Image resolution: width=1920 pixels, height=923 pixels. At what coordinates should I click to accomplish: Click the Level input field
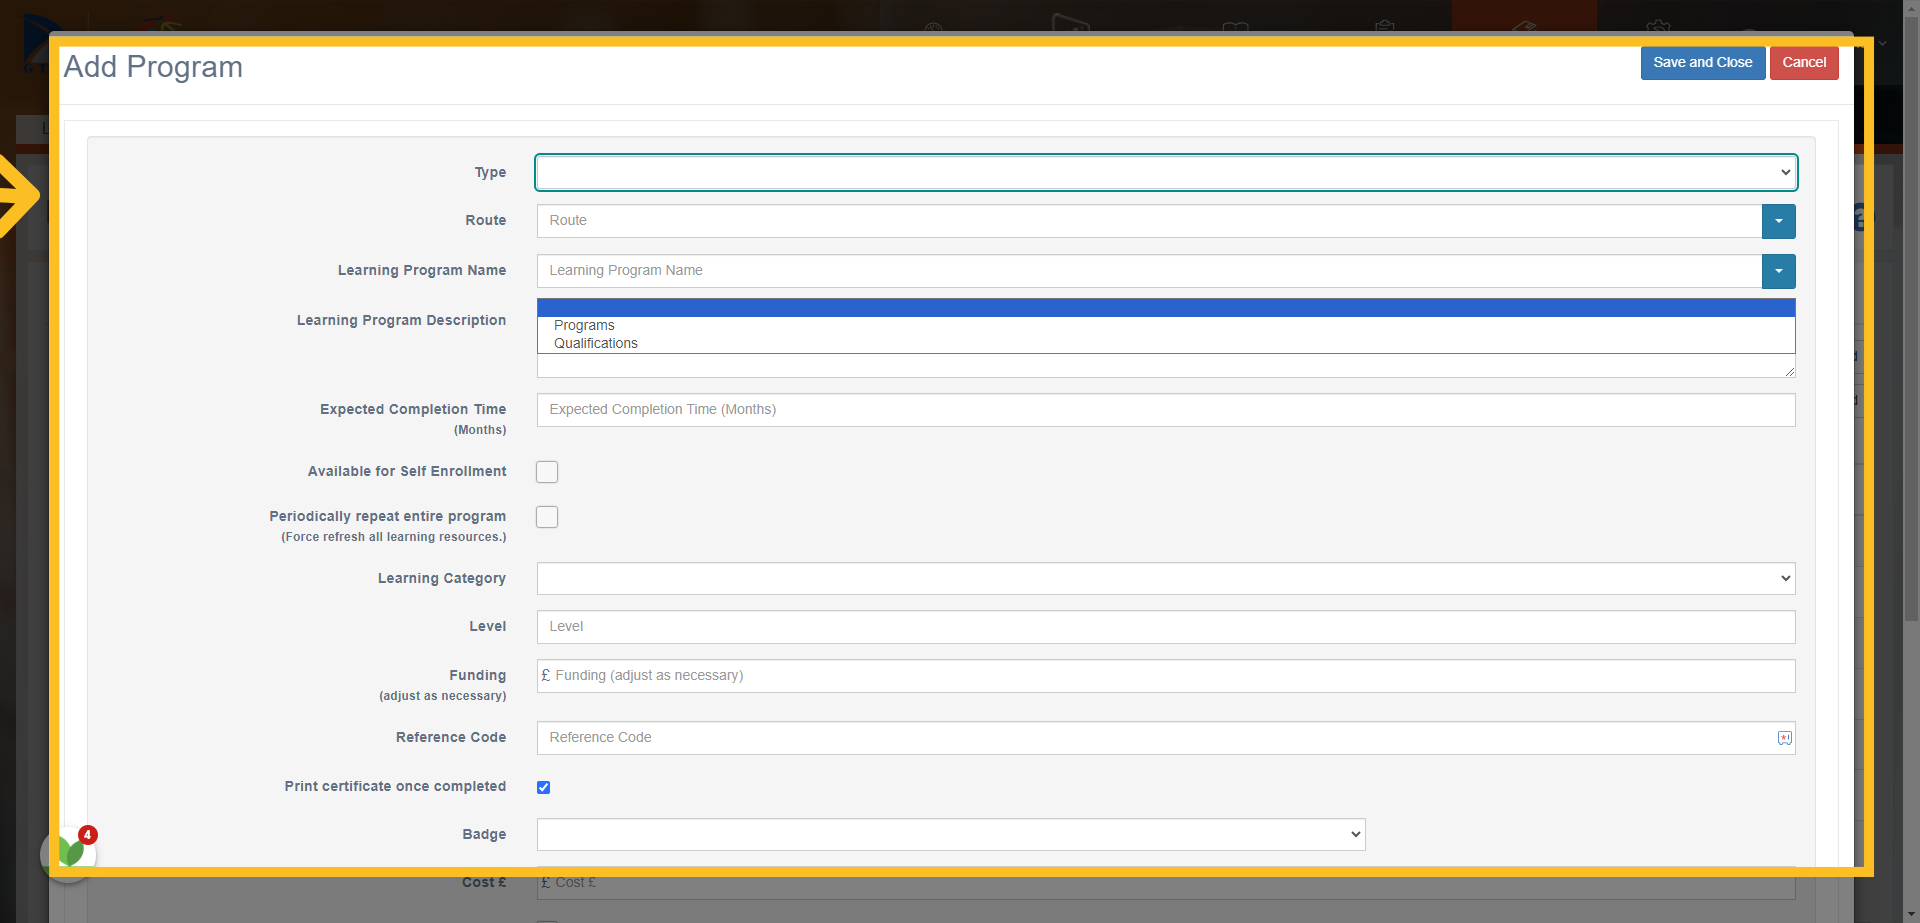pos(1166,627)
